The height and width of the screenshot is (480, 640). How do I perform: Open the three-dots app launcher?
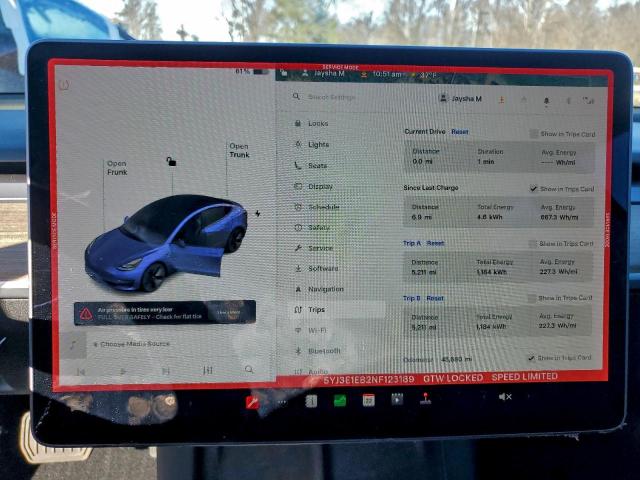pyautogui.click(x=282, y=402)
